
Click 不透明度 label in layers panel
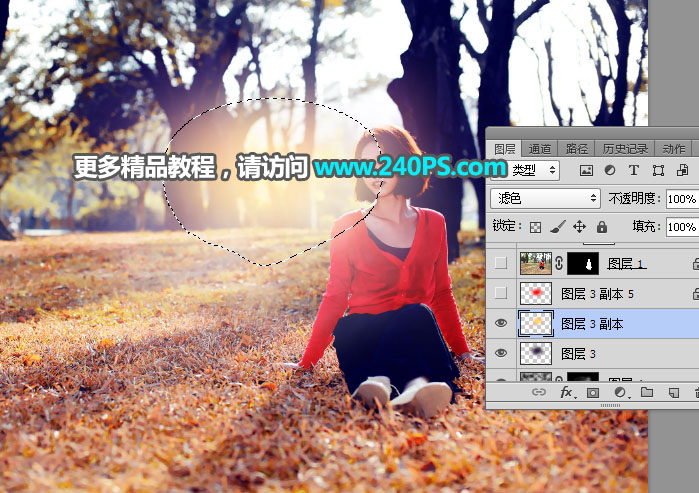[635, 198]
